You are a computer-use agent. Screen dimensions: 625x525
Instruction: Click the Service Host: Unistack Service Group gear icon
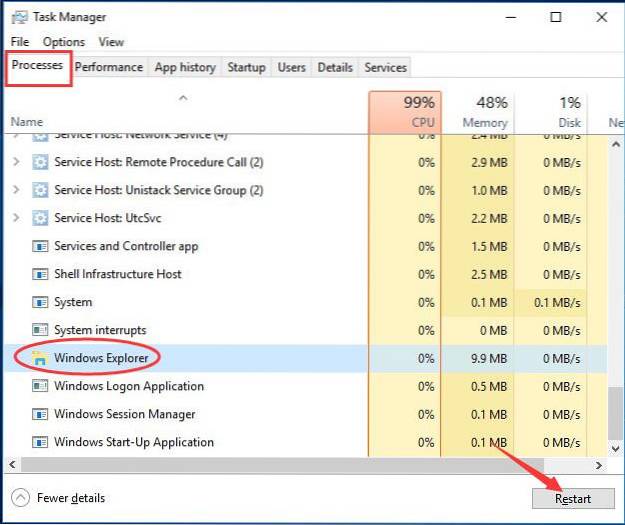40,190
